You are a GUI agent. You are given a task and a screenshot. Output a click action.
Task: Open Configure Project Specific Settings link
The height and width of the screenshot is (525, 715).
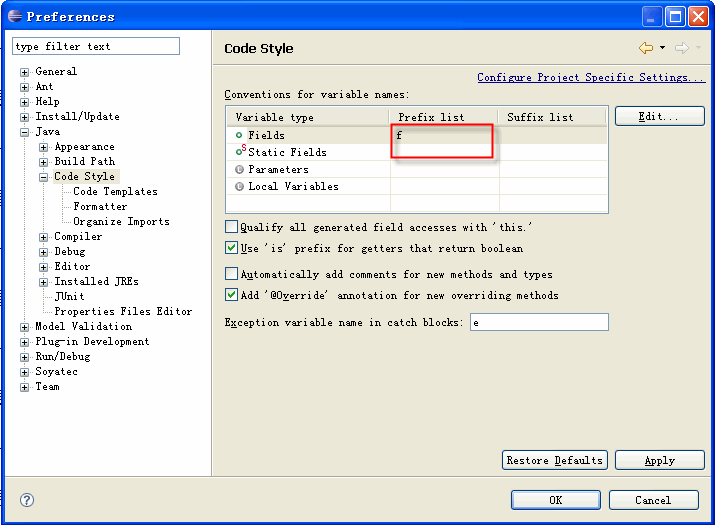591,78
